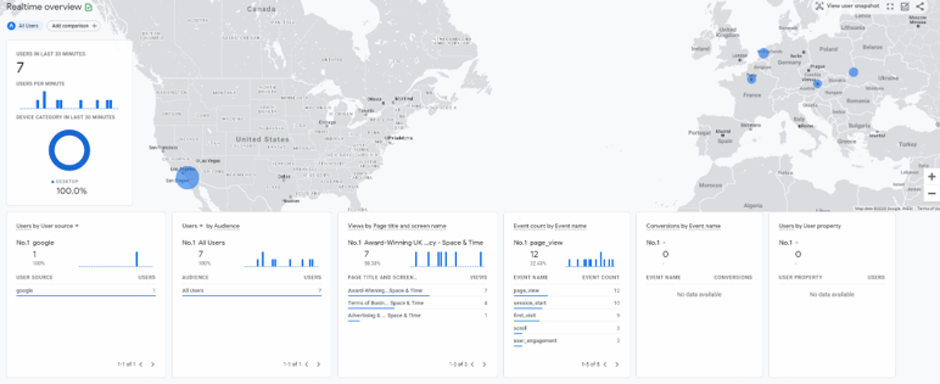Click the customize report chart icon
Viewport: 940px width, 384px height.
[905, 7]
